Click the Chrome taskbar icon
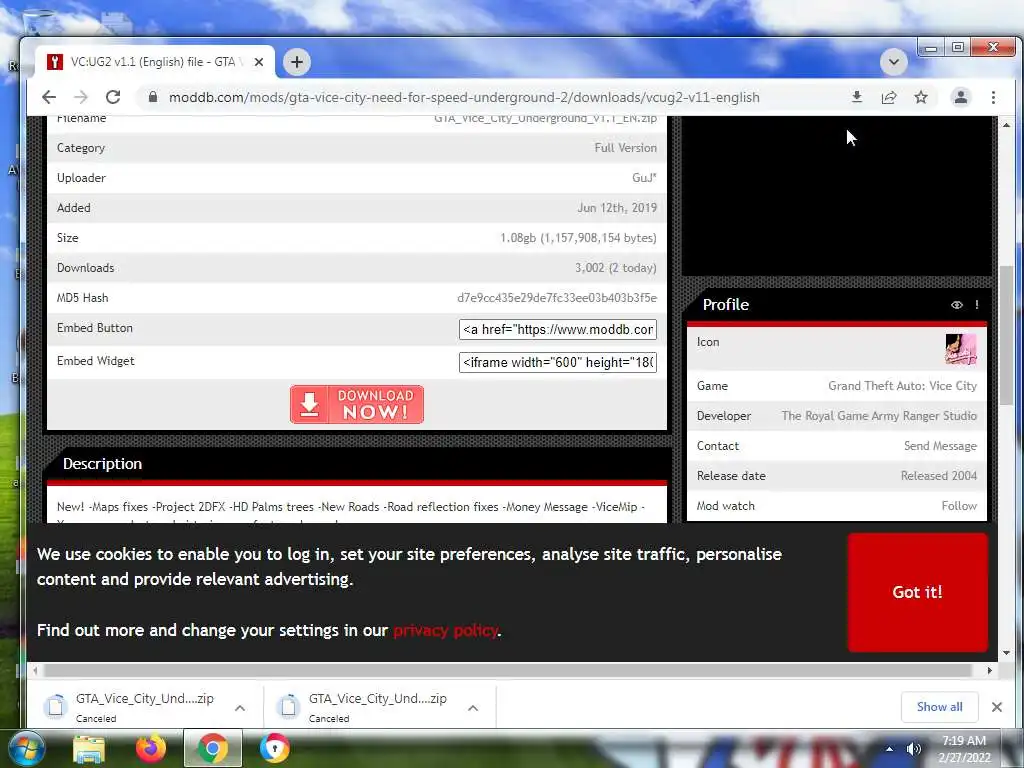 click(213, 748)
